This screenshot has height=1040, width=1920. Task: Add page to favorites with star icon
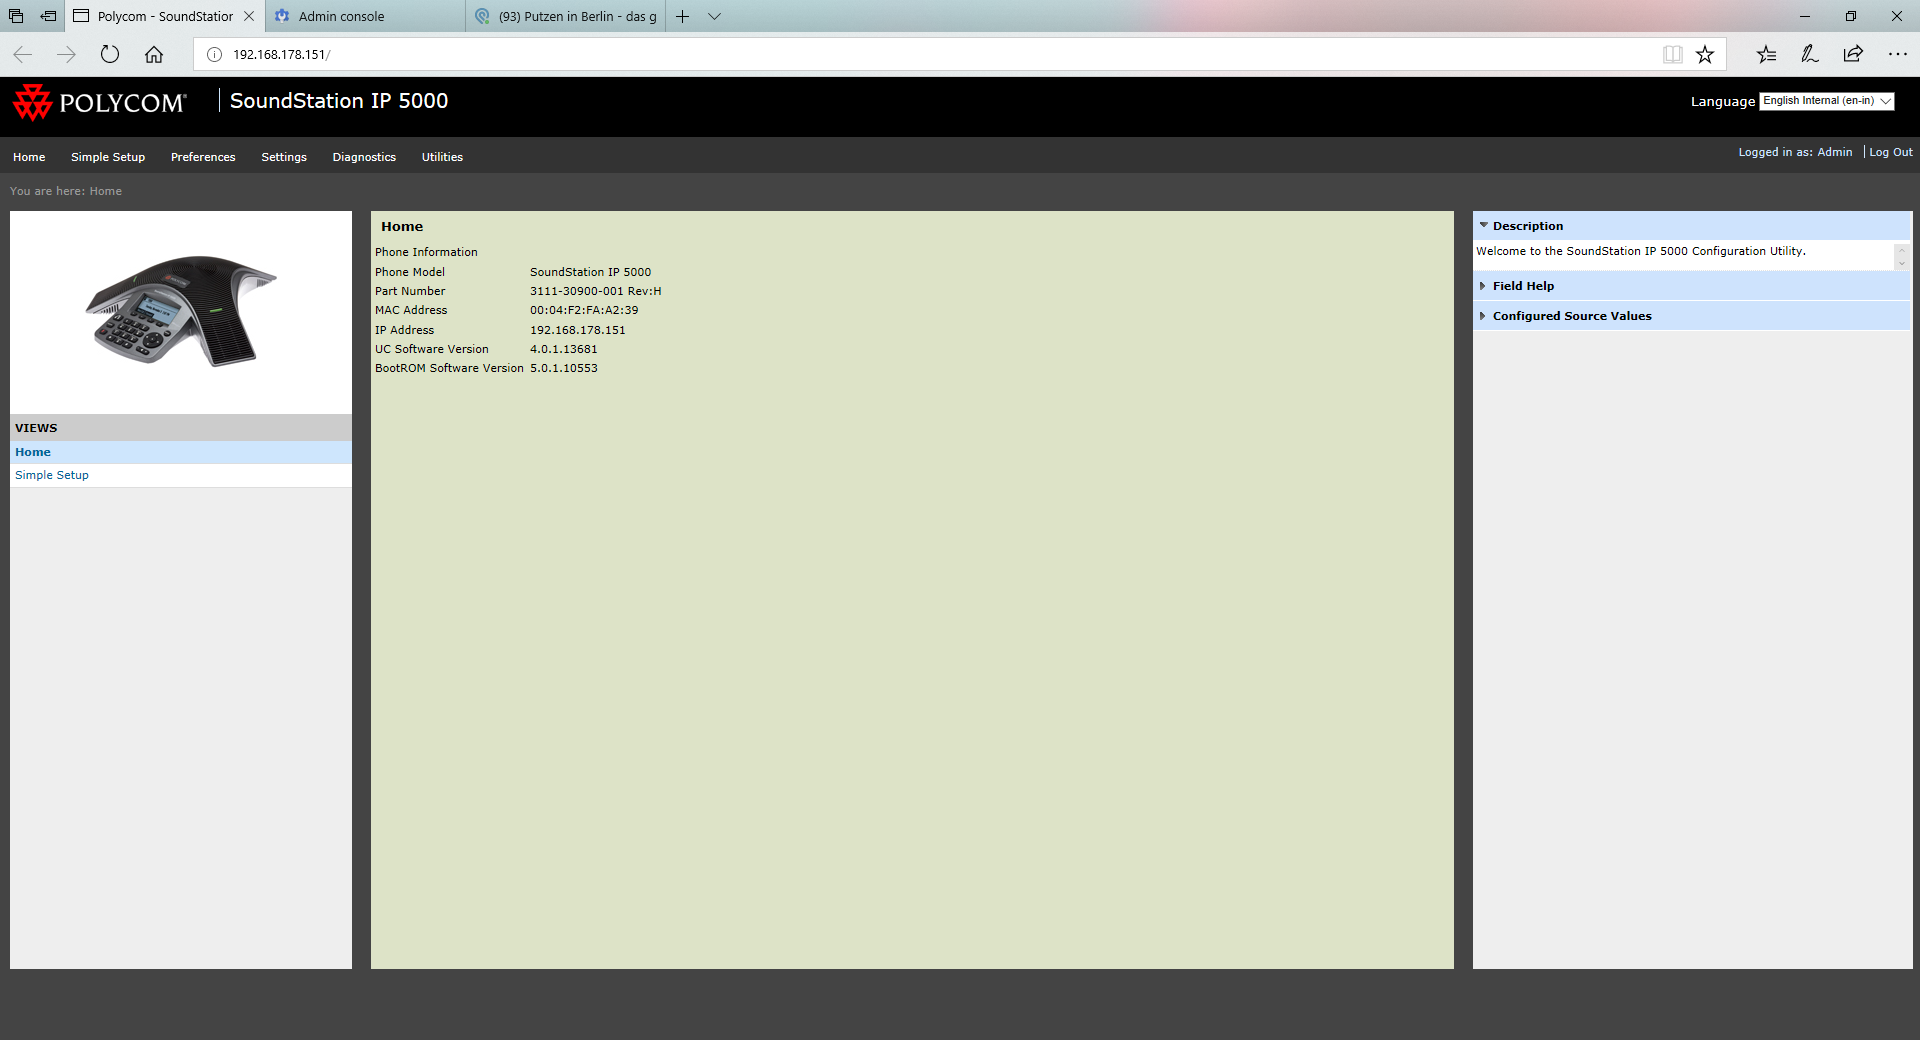click(x=1705, y=55)
